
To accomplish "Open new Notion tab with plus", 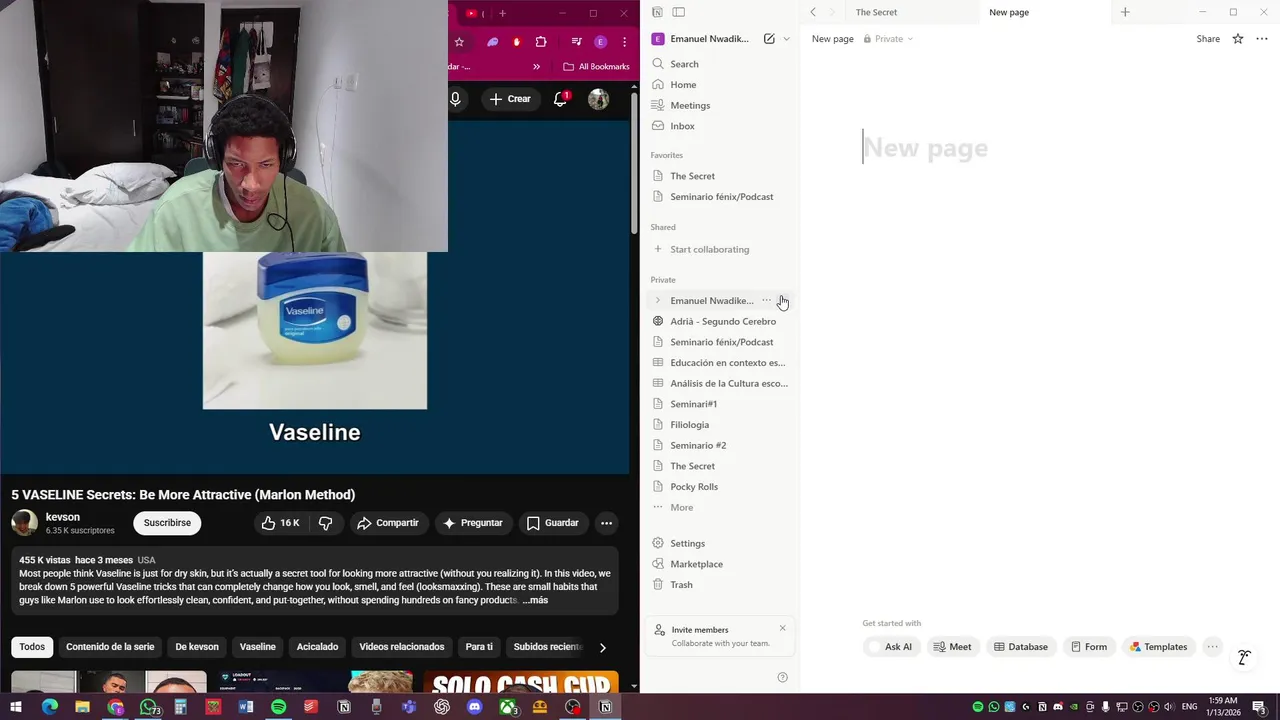I will coord(1125,12).
